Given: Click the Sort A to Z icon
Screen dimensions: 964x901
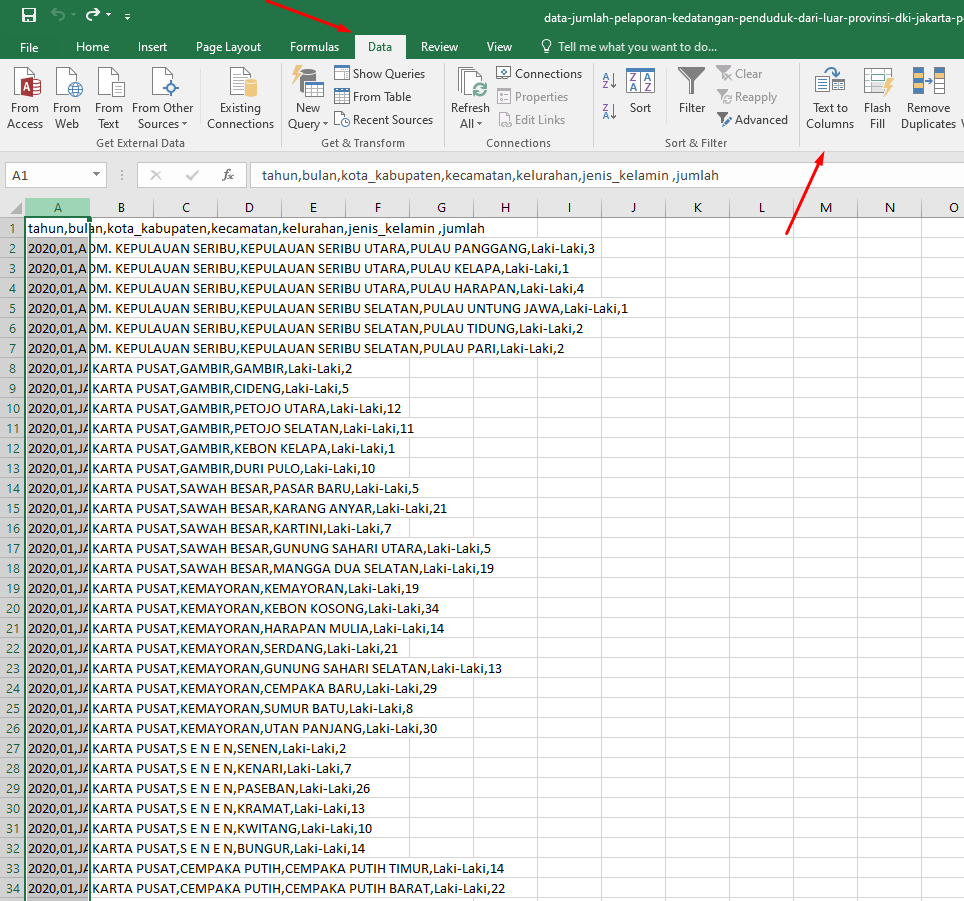Looking at the screenshot, I should click(611, 78).
